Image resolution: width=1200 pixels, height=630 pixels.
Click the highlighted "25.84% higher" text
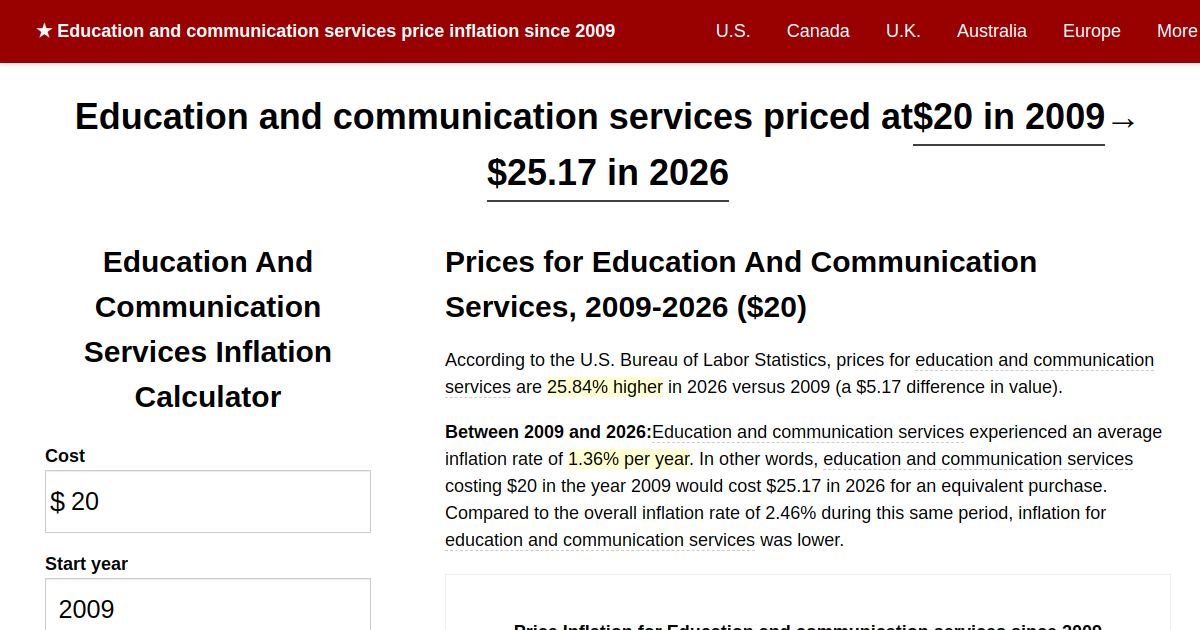pos(604,386)
